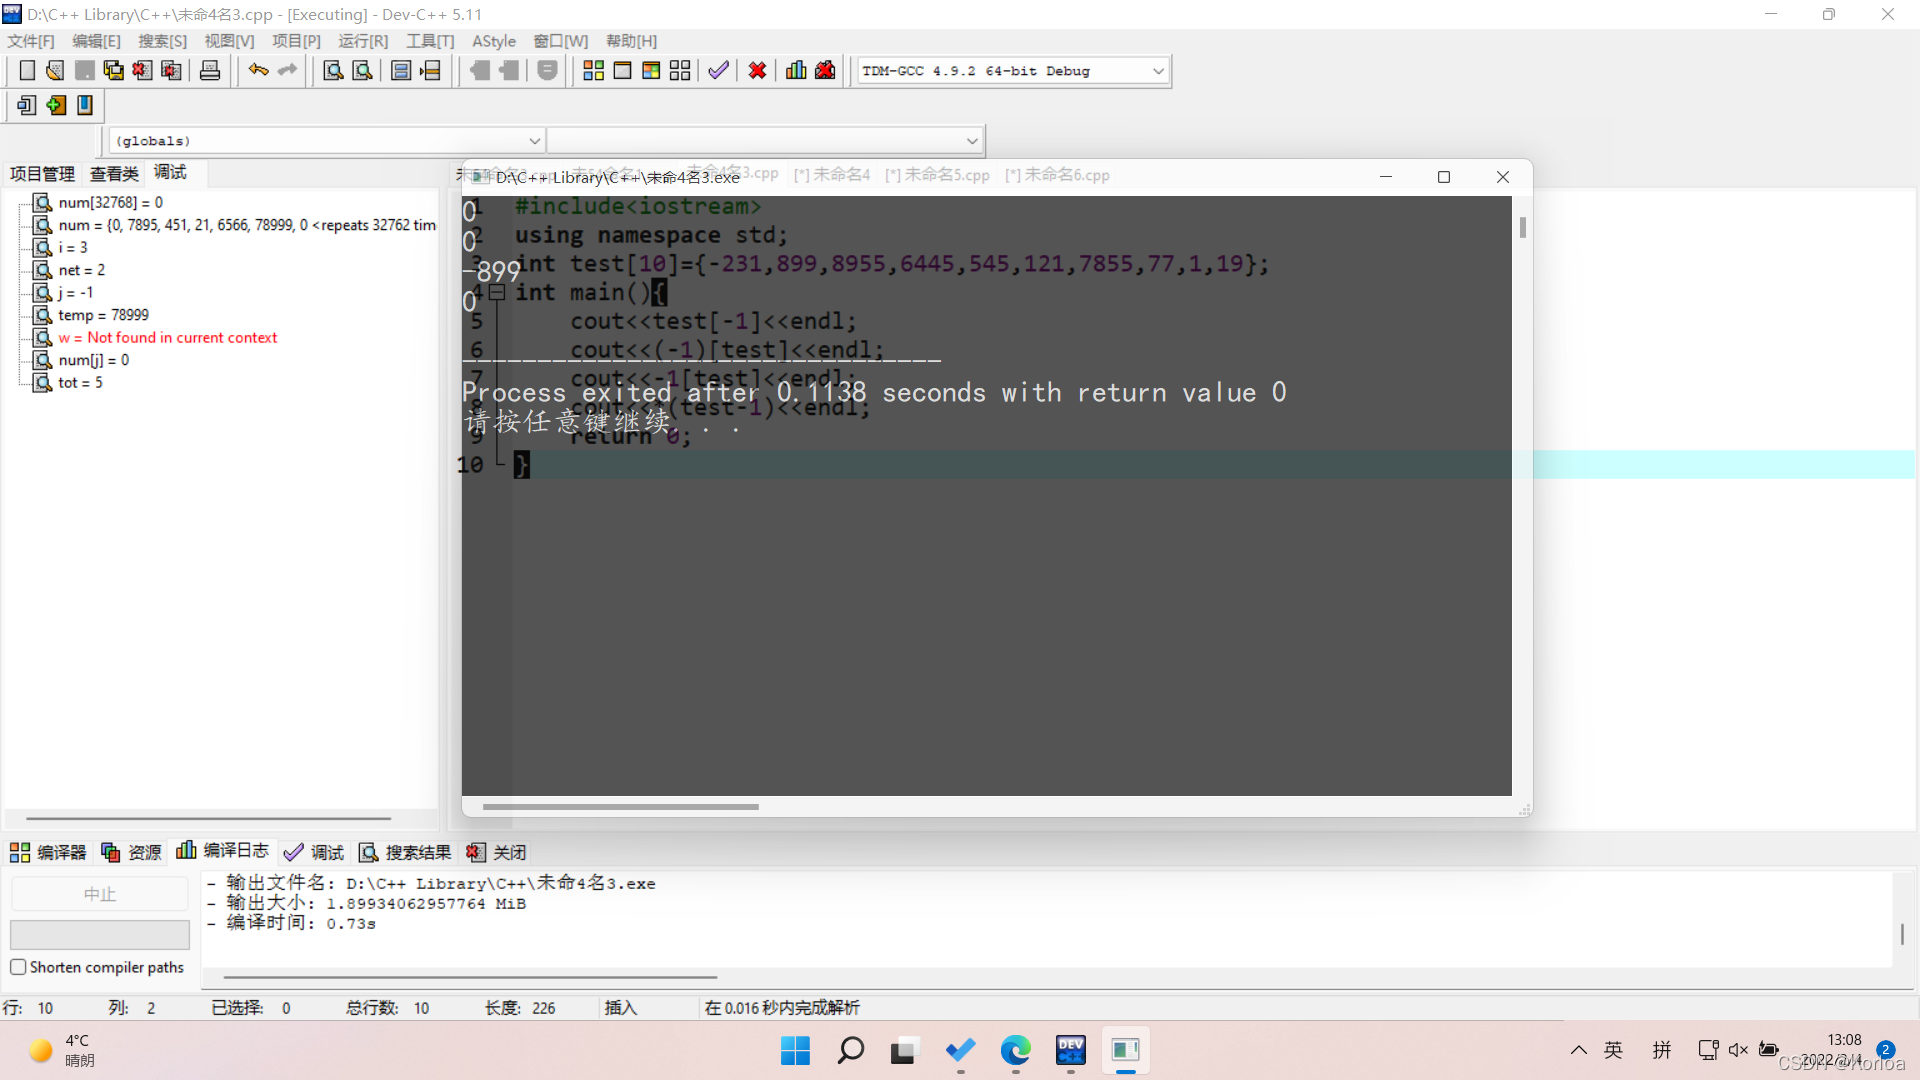Screen dimensions: 1920x1080
Task: Click the green plus insert icon
Action: click(x=56, y=105)
